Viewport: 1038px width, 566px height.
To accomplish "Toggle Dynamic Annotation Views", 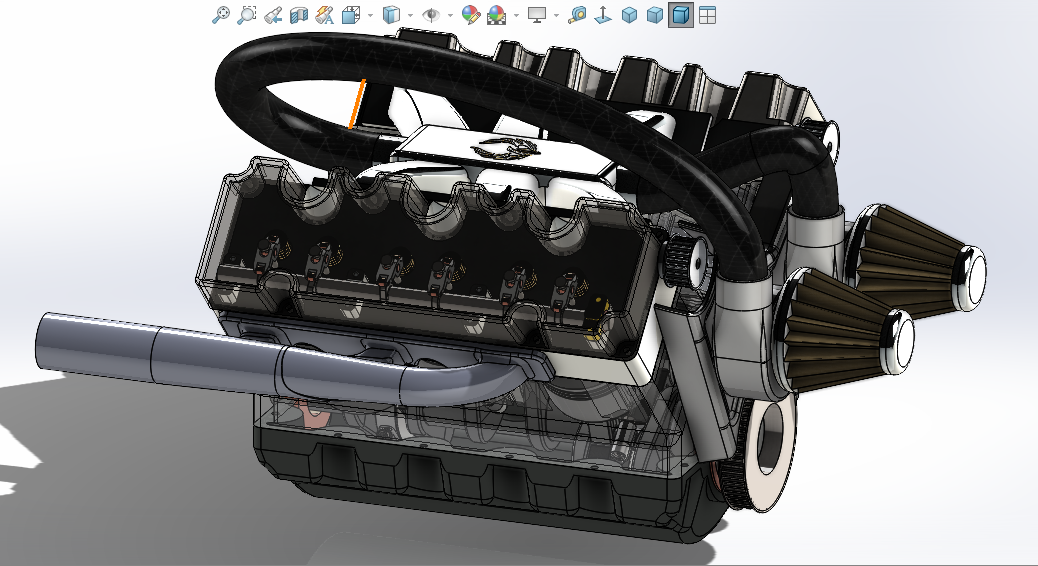I will [324, 15].
